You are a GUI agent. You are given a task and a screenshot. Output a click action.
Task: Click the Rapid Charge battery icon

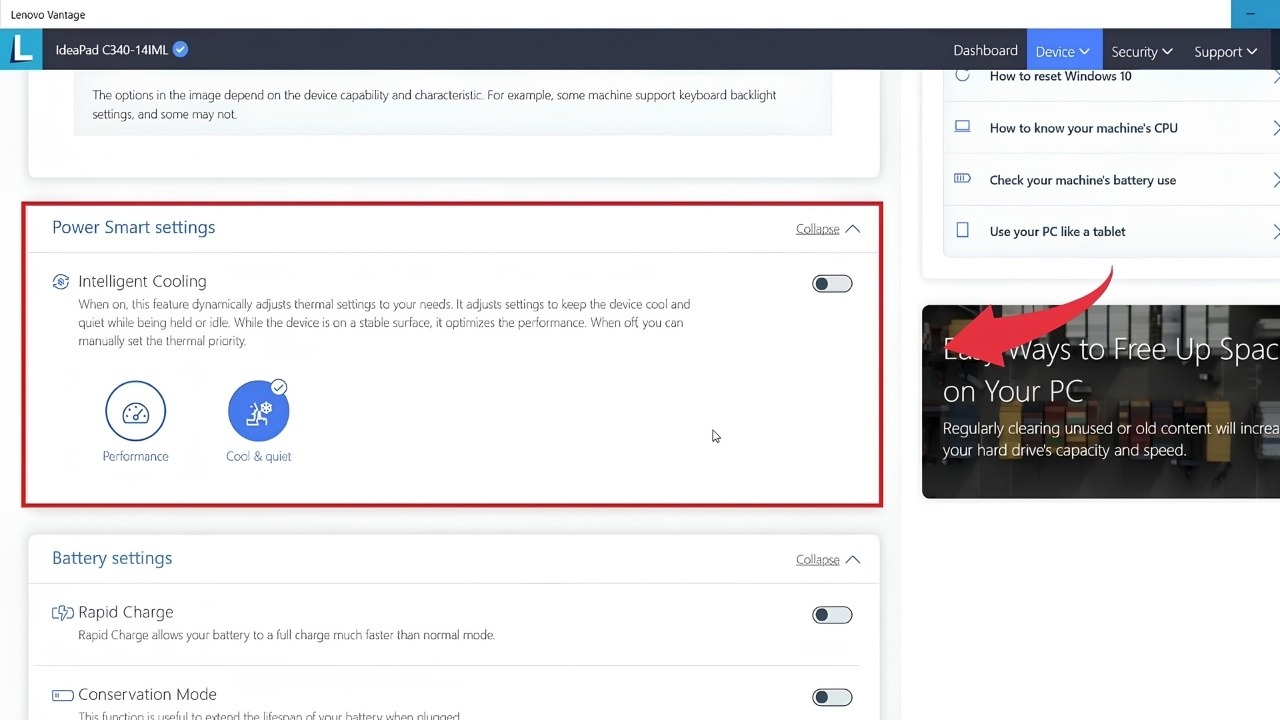(62, 613)
